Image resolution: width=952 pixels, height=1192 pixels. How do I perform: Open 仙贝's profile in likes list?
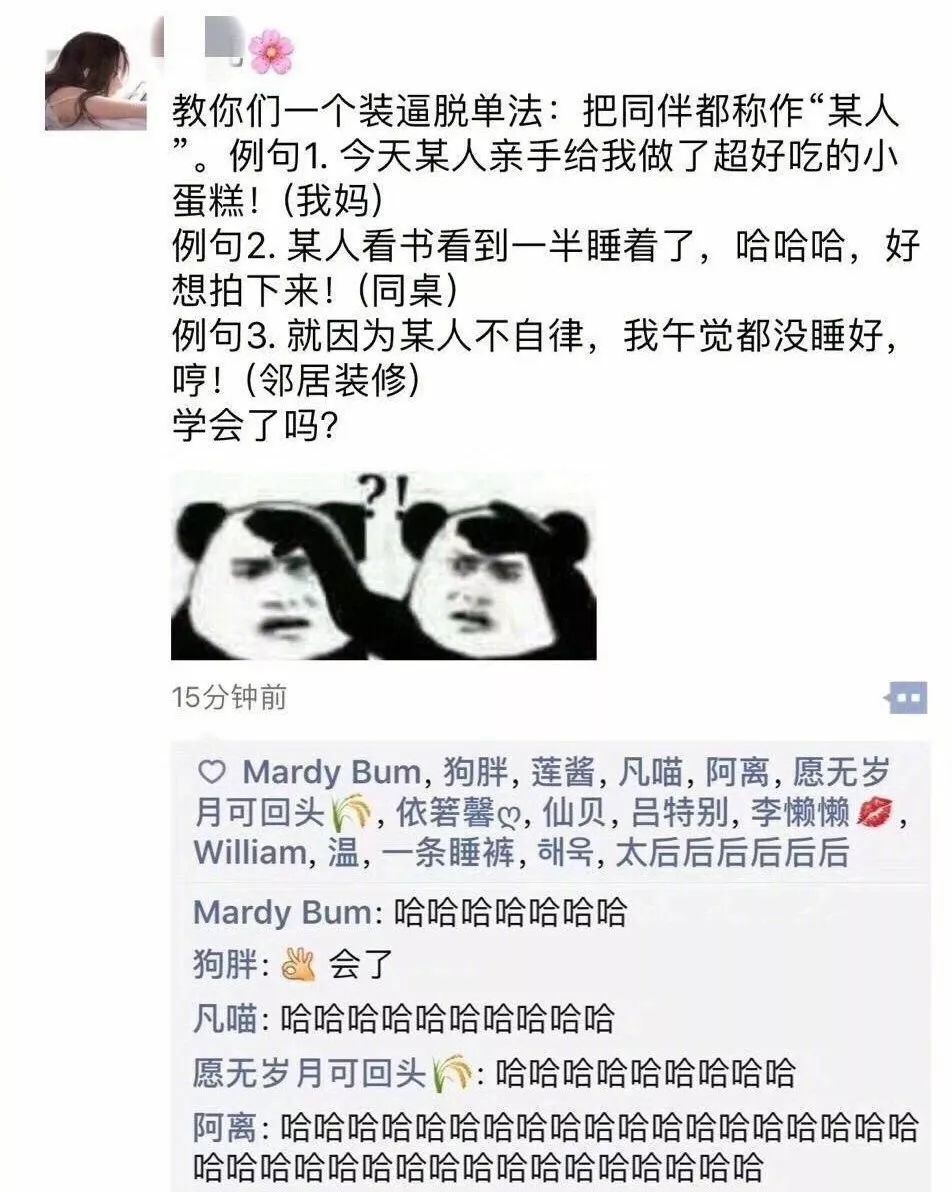575,812
